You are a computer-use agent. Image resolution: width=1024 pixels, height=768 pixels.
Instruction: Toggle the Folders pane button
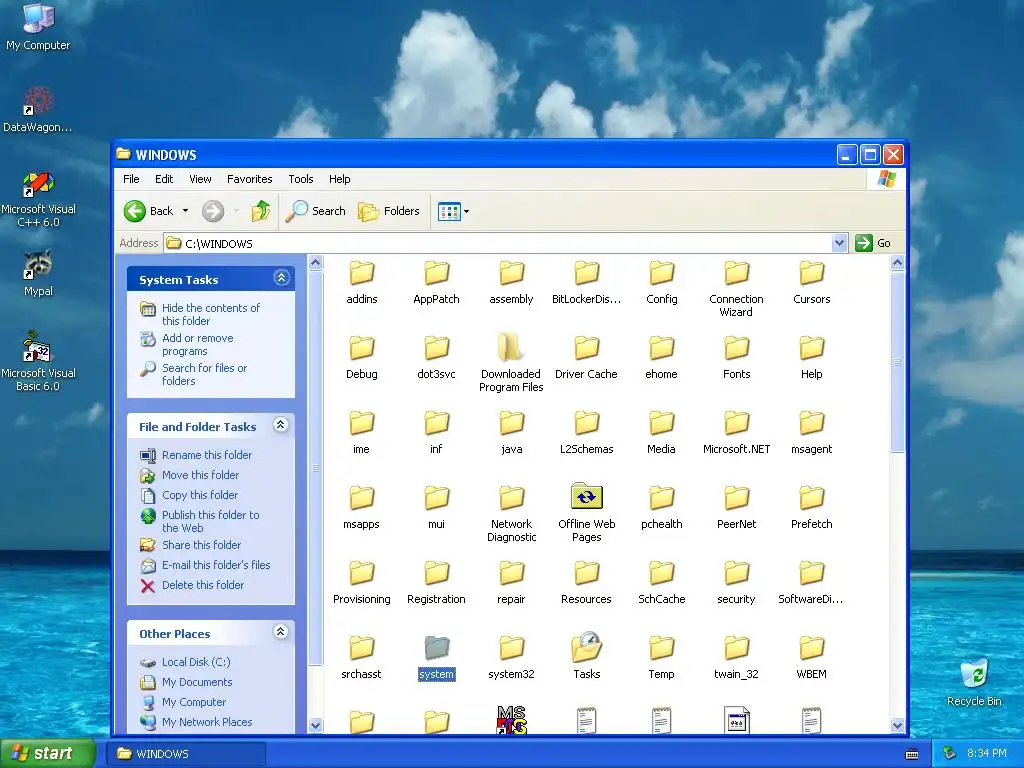[389, 211]
